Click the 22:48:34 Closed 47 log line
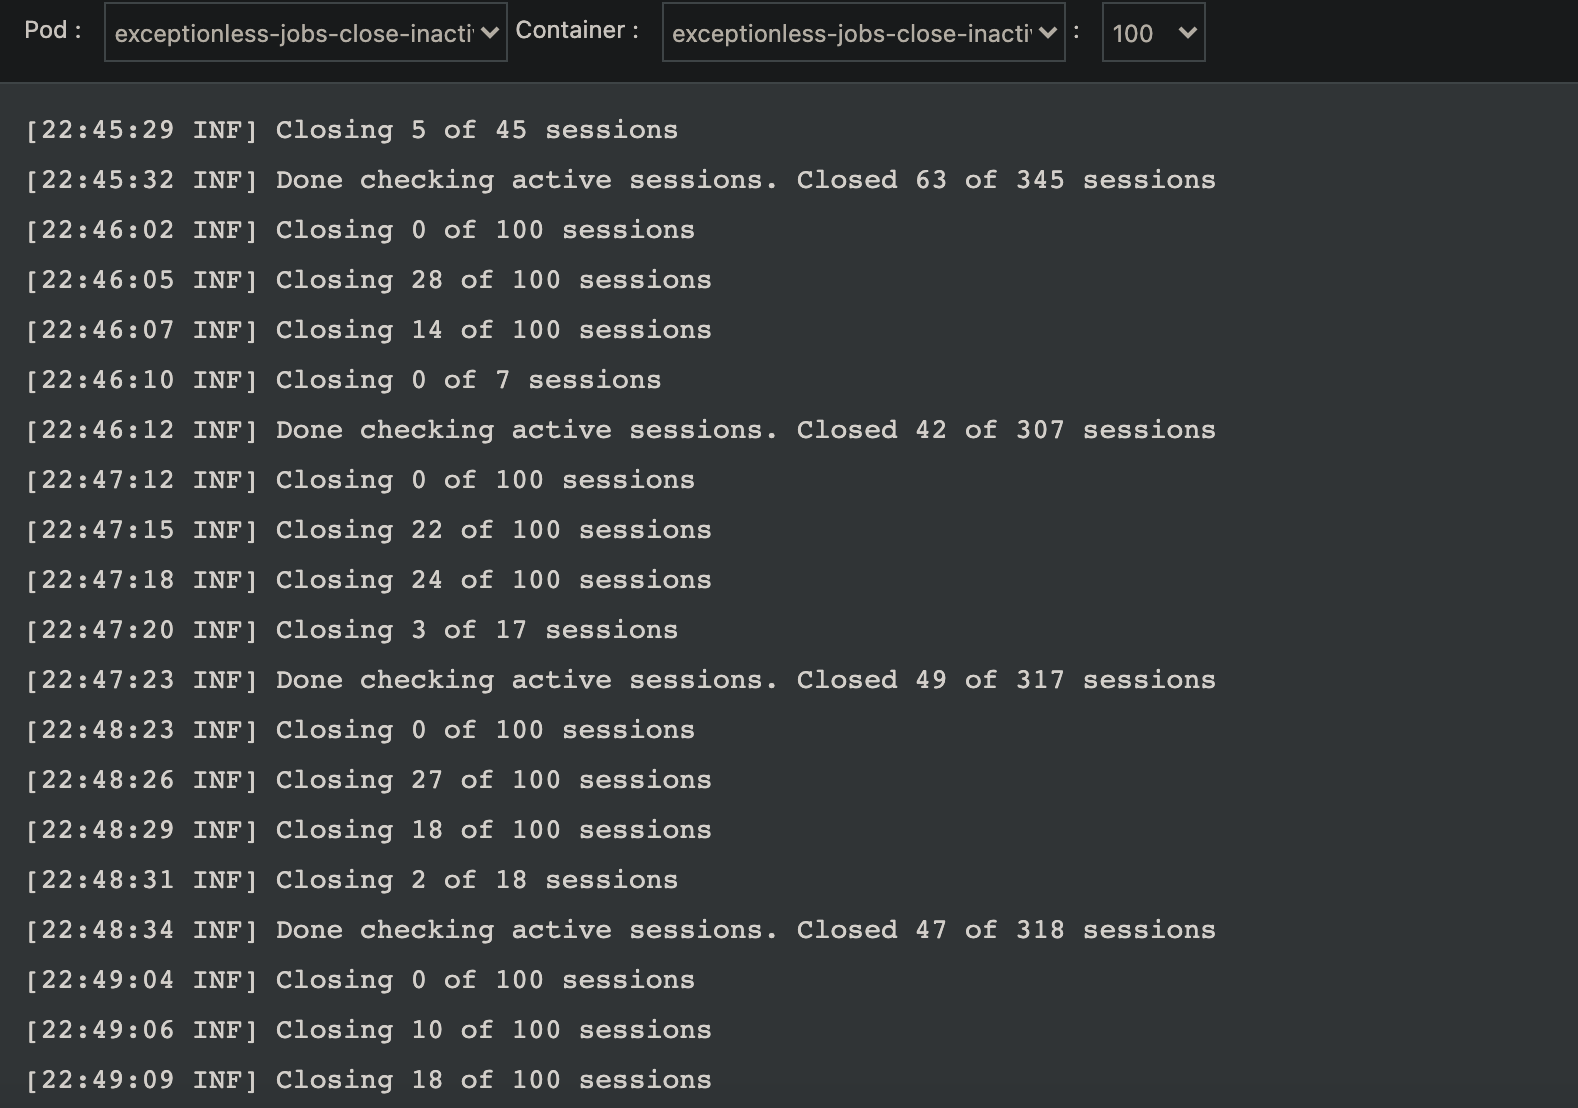Screen dimensions: 1578x1108 (x=620, y=929)
